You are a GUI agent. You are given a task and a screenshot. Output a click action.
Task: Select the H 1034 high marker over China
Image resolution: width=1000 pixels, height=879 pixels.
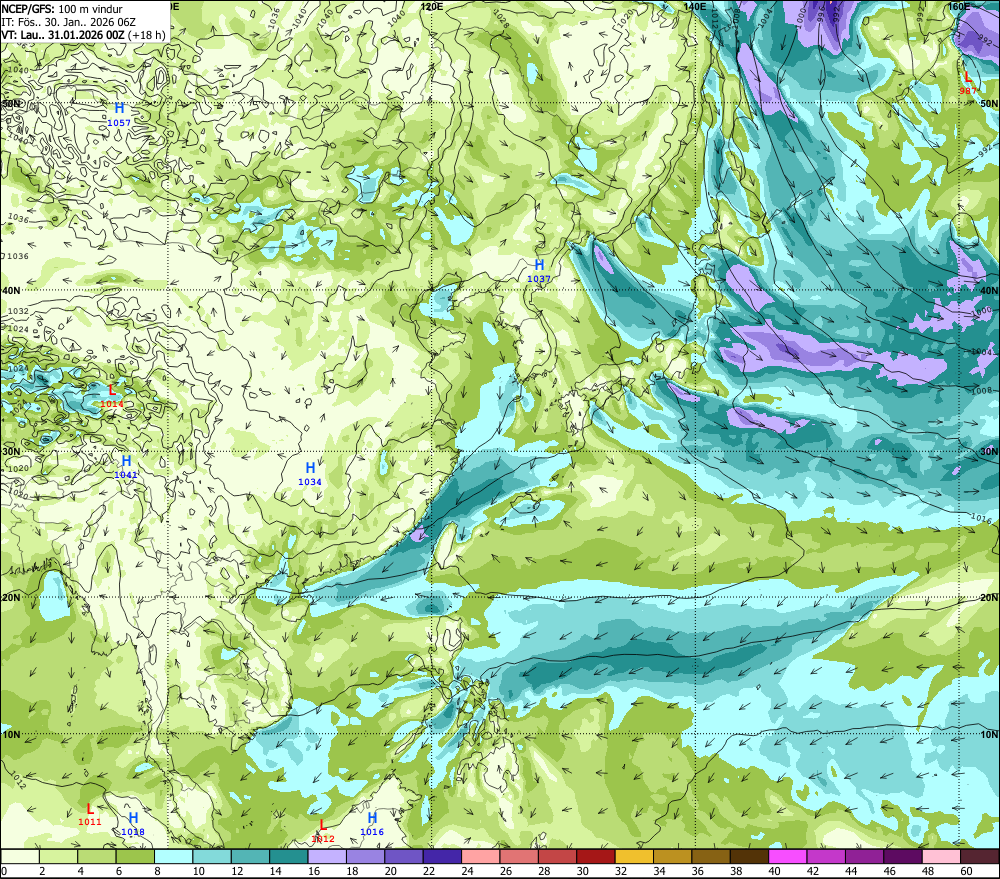tap(310, 473)
